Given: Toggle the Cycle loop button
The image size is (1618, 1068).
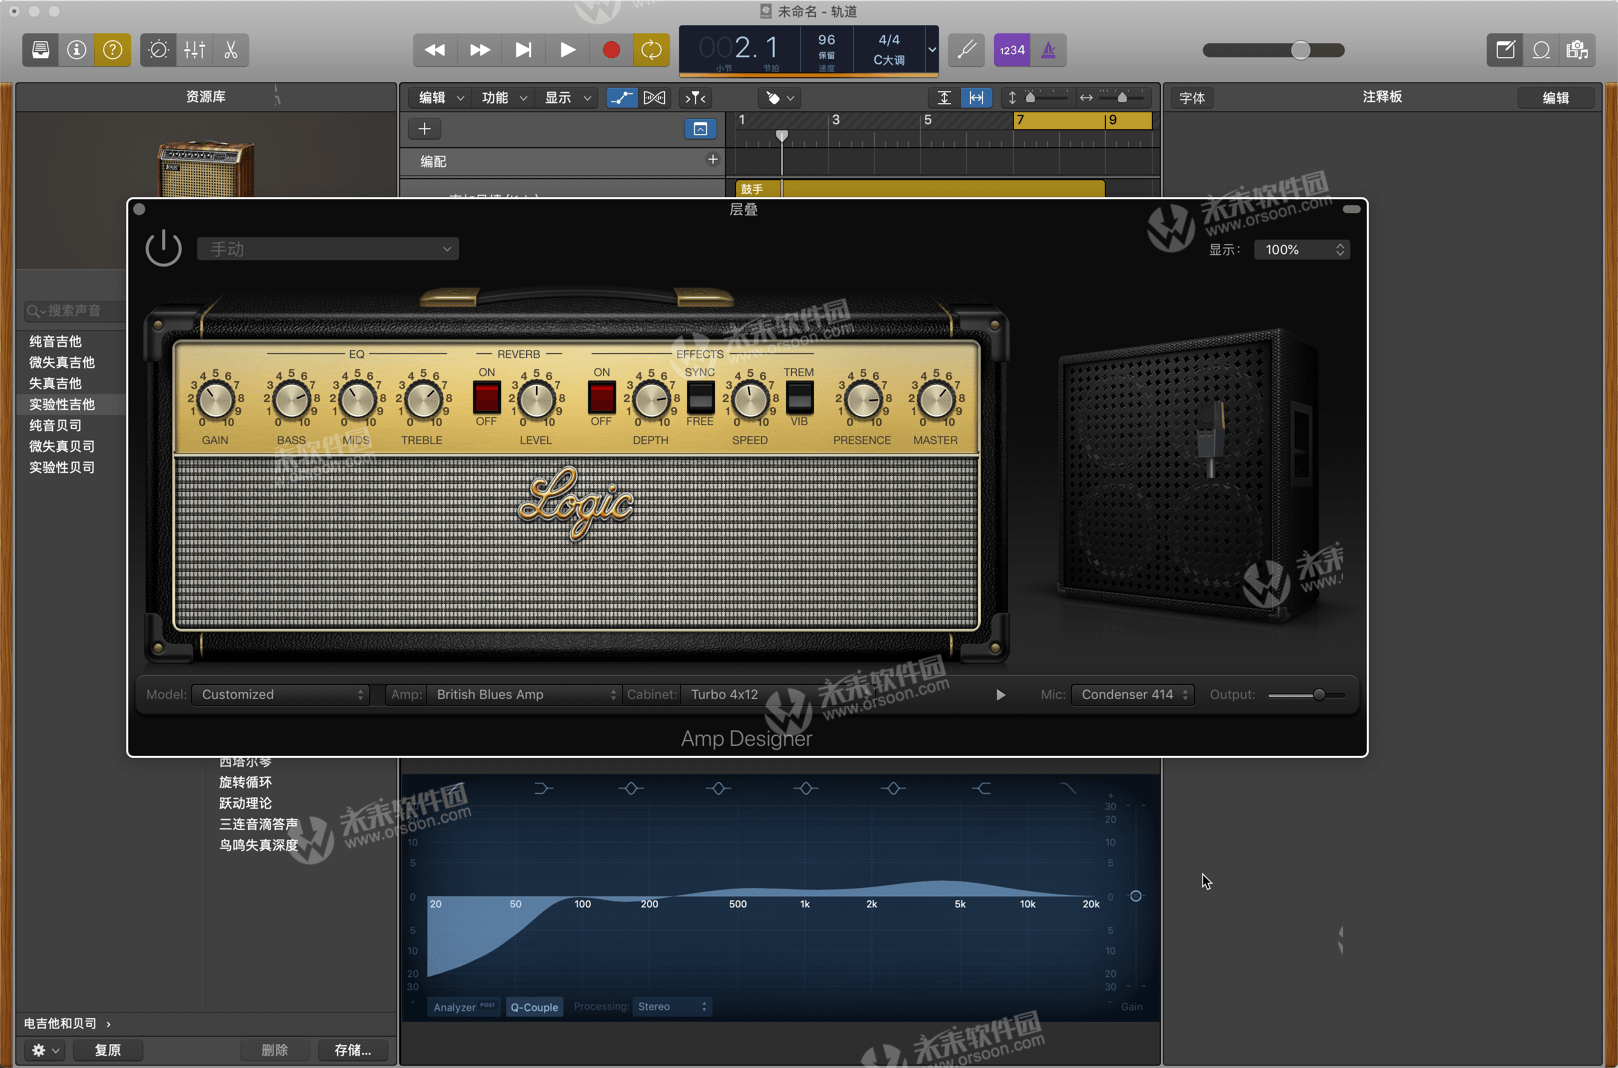Looking at the screenshot, I should 652,50.
